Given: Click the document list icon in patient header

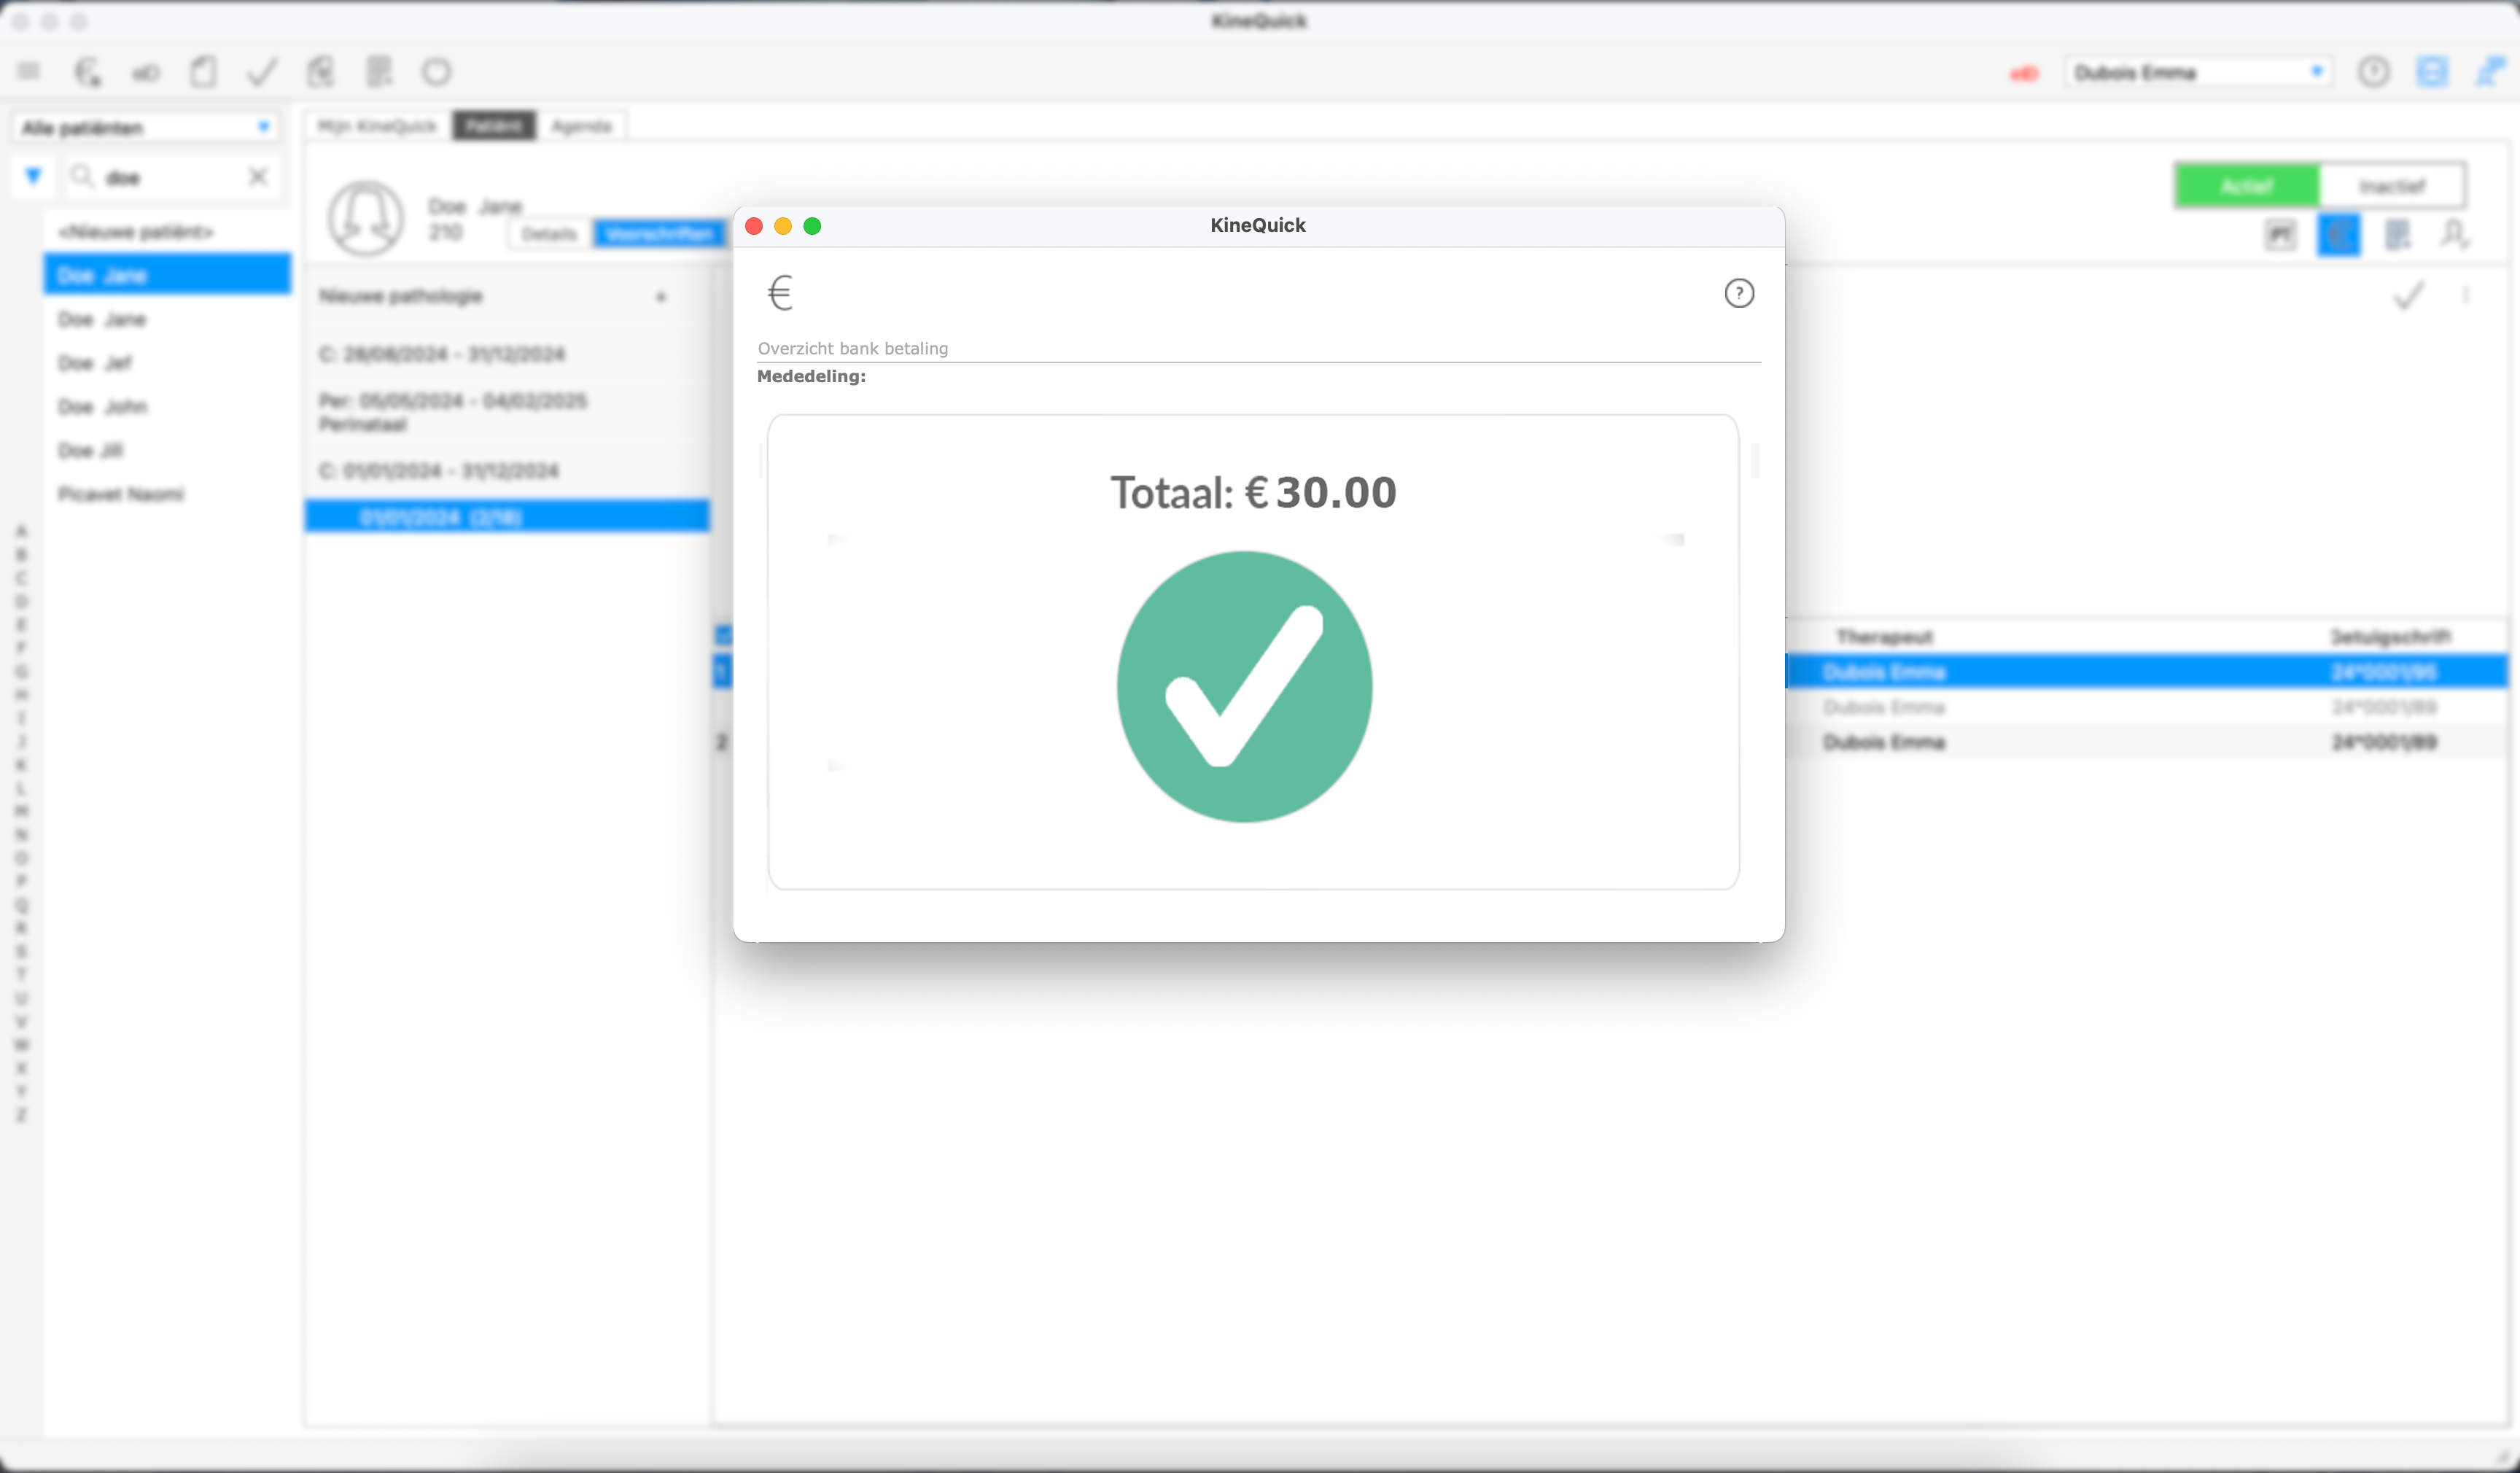Looking at the screenshot, I should pyautogui.click(x=2397, y=236).
